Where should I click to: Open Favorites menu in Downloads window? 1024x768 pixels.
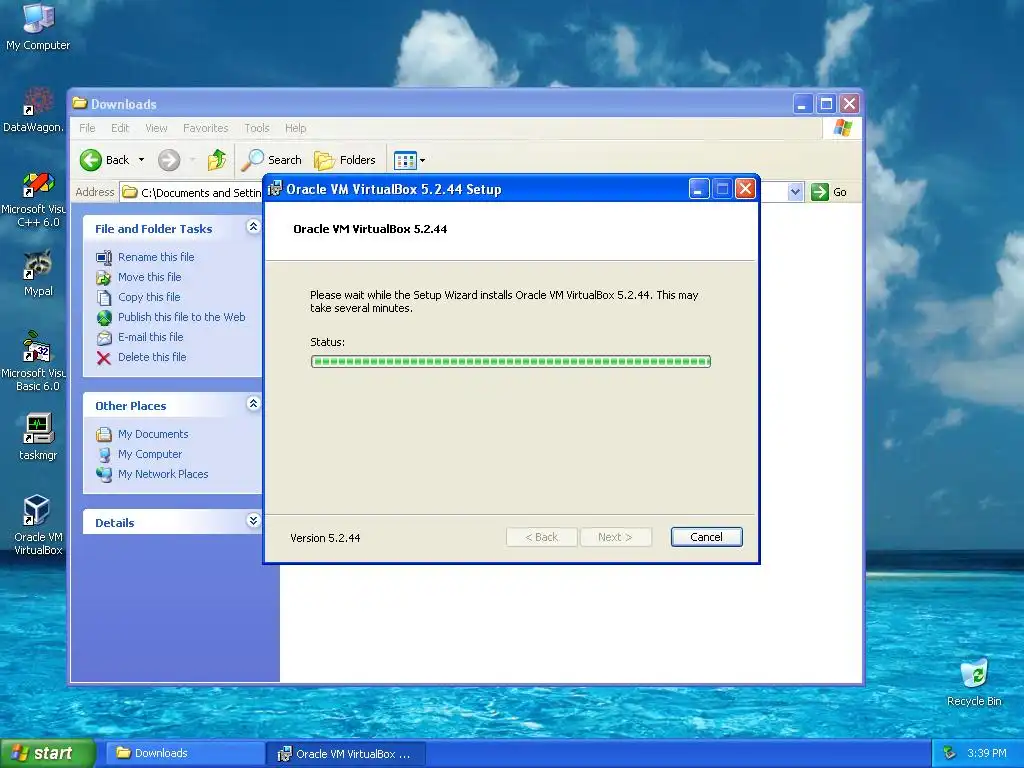point(206,128)
